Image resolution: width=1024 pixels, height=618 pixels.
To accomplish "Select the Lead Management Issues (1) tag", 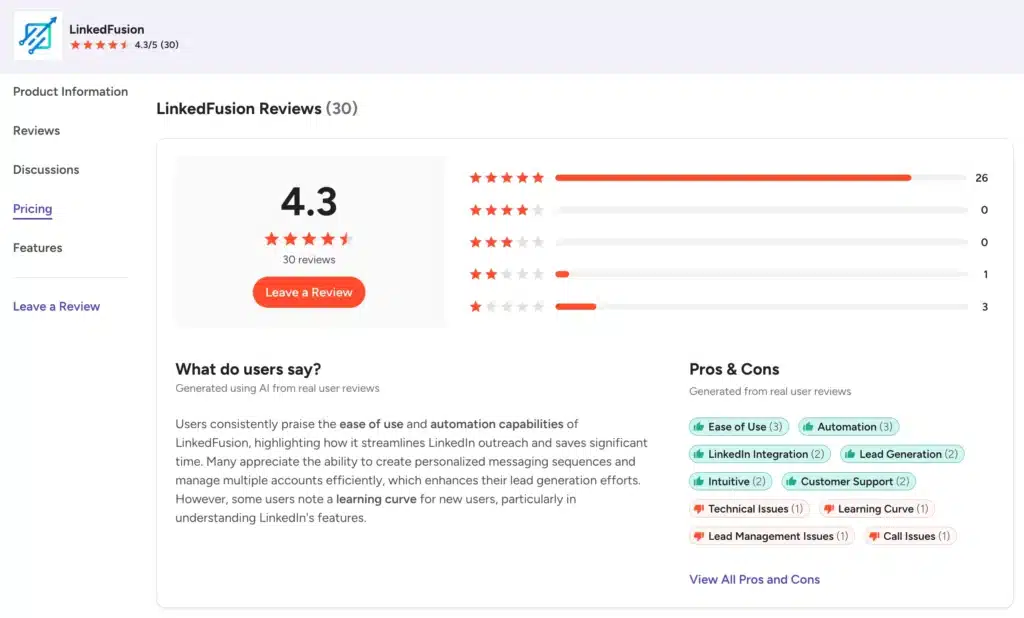I will tap(771, 536).
